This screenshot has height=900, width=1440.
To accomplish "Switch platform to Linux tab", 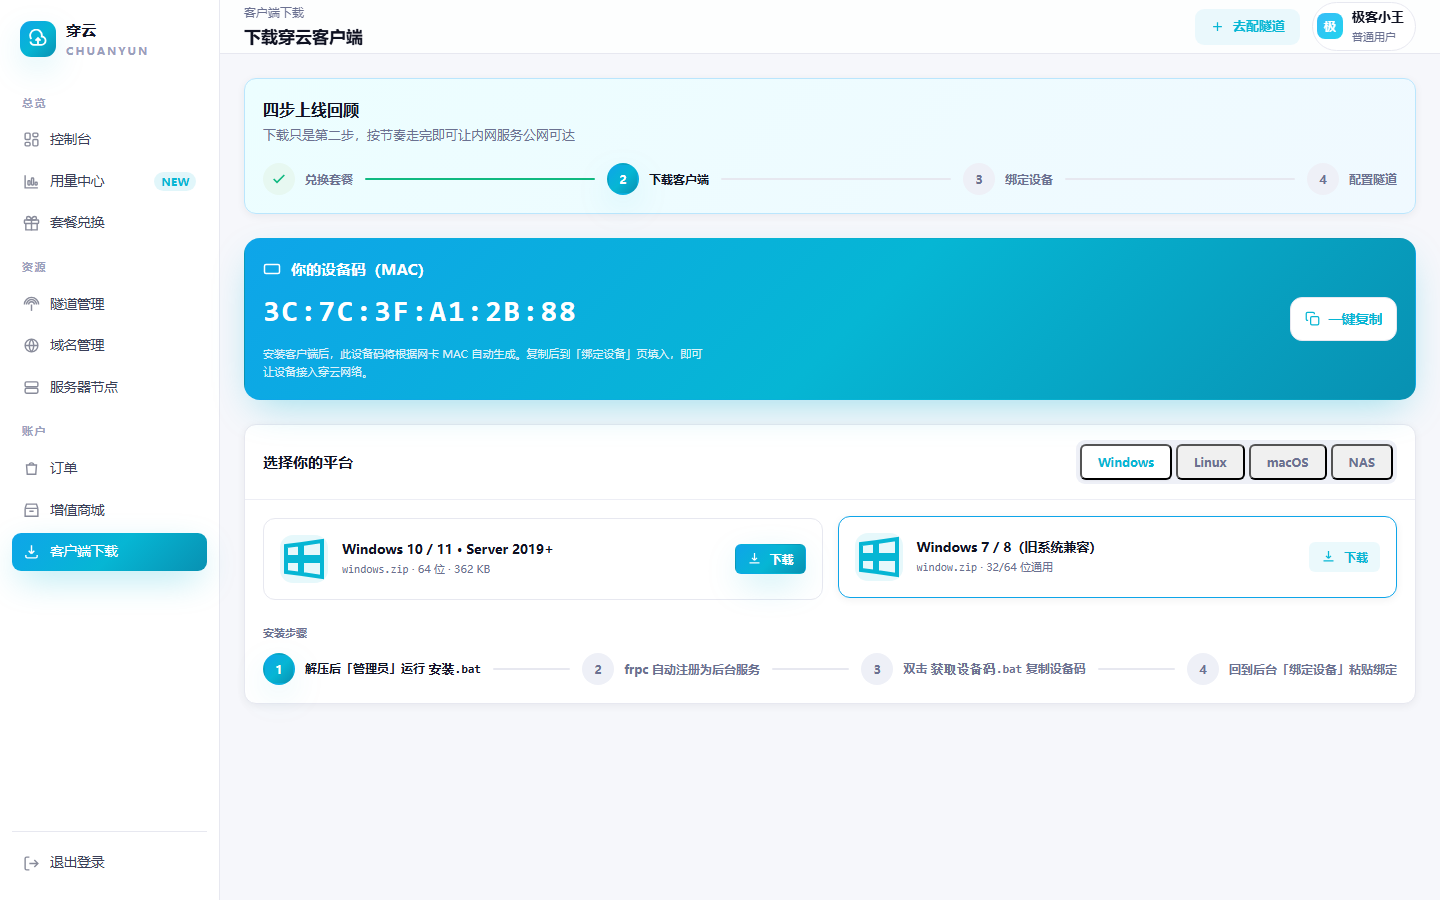I will pyautogui.click(x=1210, y=462).
